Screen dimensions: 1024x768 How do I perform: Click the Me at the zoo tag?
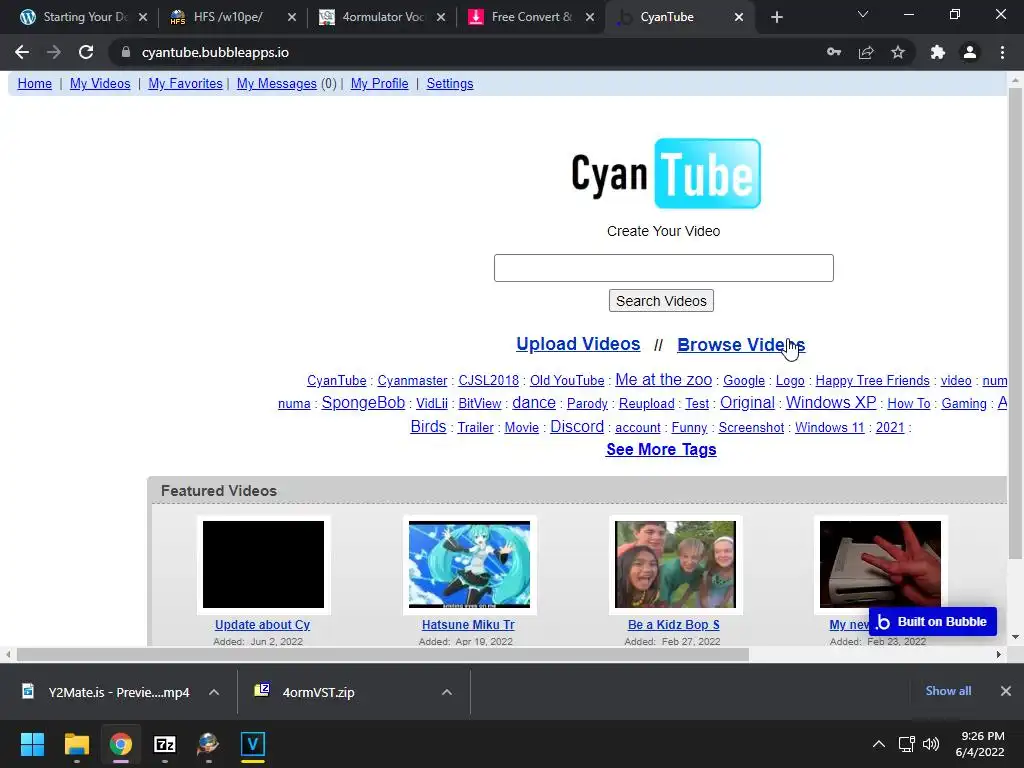click(664, 379)
